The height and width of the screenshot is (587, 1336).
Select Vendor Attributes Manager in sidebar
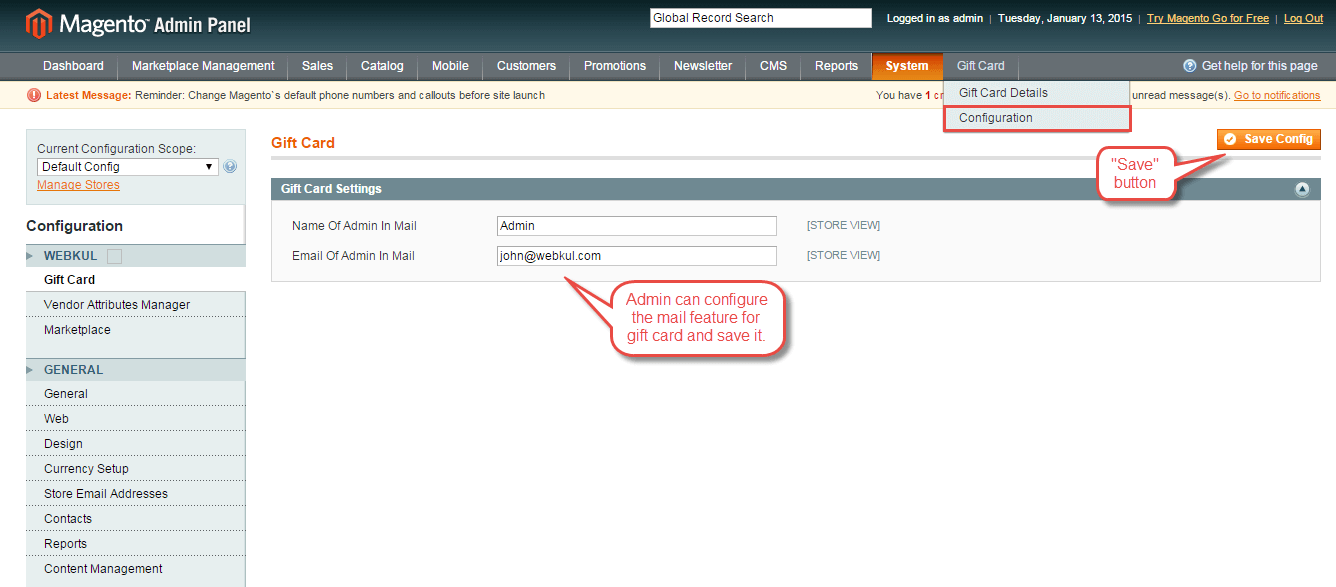(x=135, y=305)
